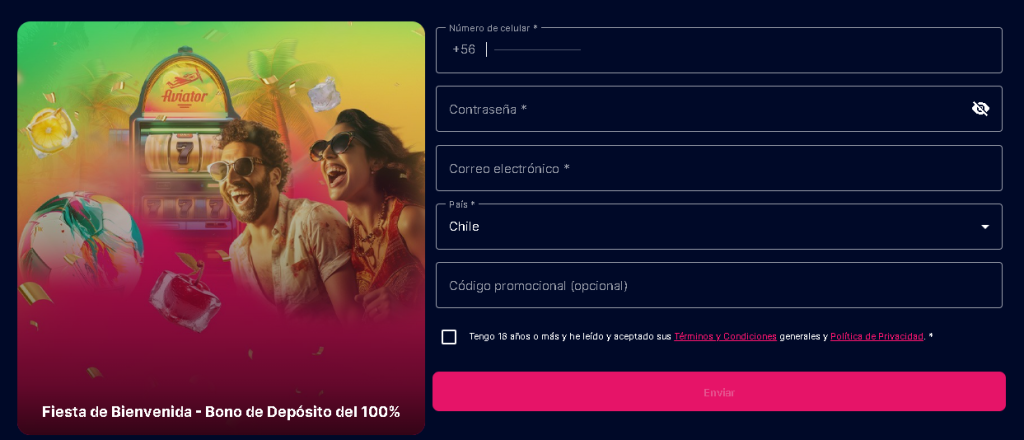Image resolution: width=1024 pixels, height=440 pixels.
Task: Toggle password visibility eye icon
Action: coord(980,109)
